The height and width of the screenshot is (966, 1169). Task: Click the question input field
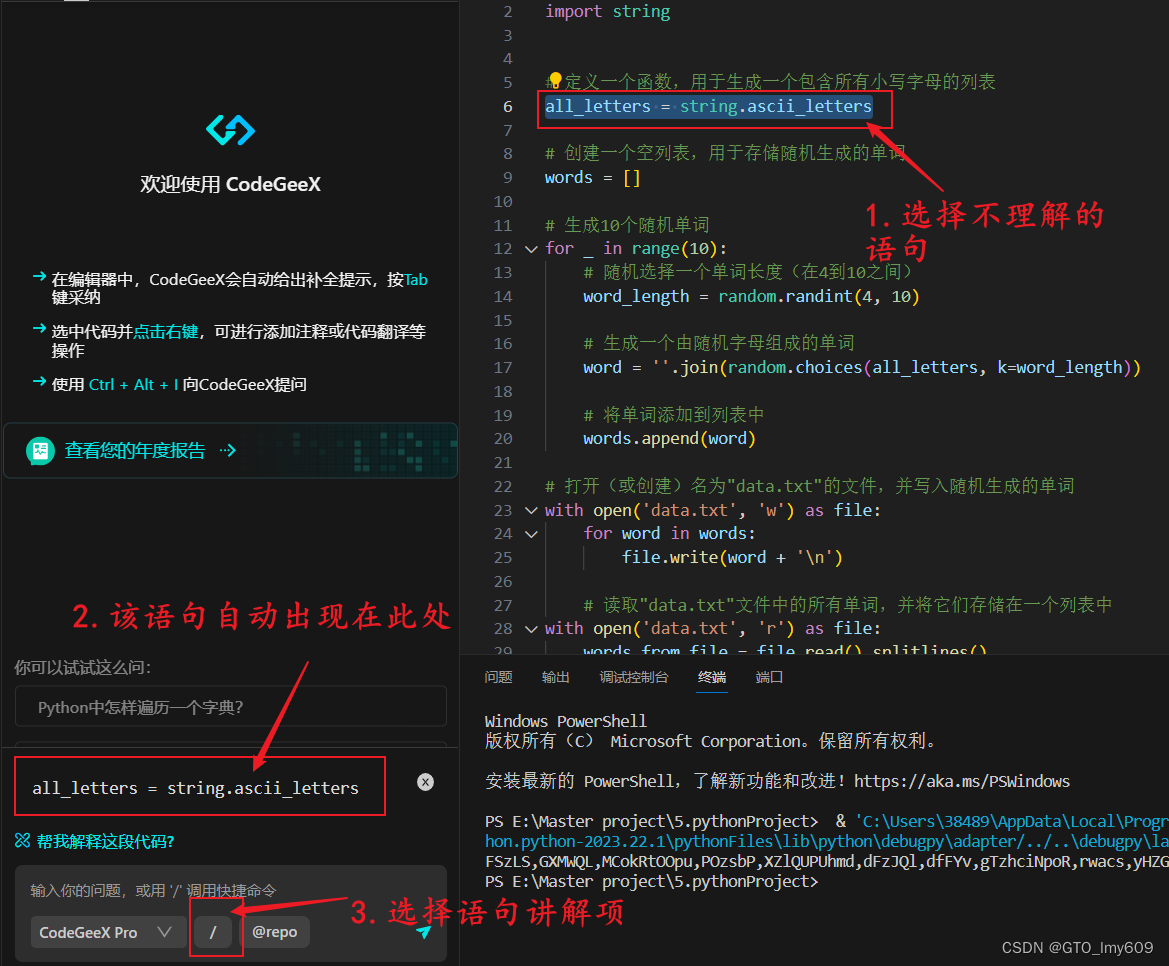tap(230, 891)
